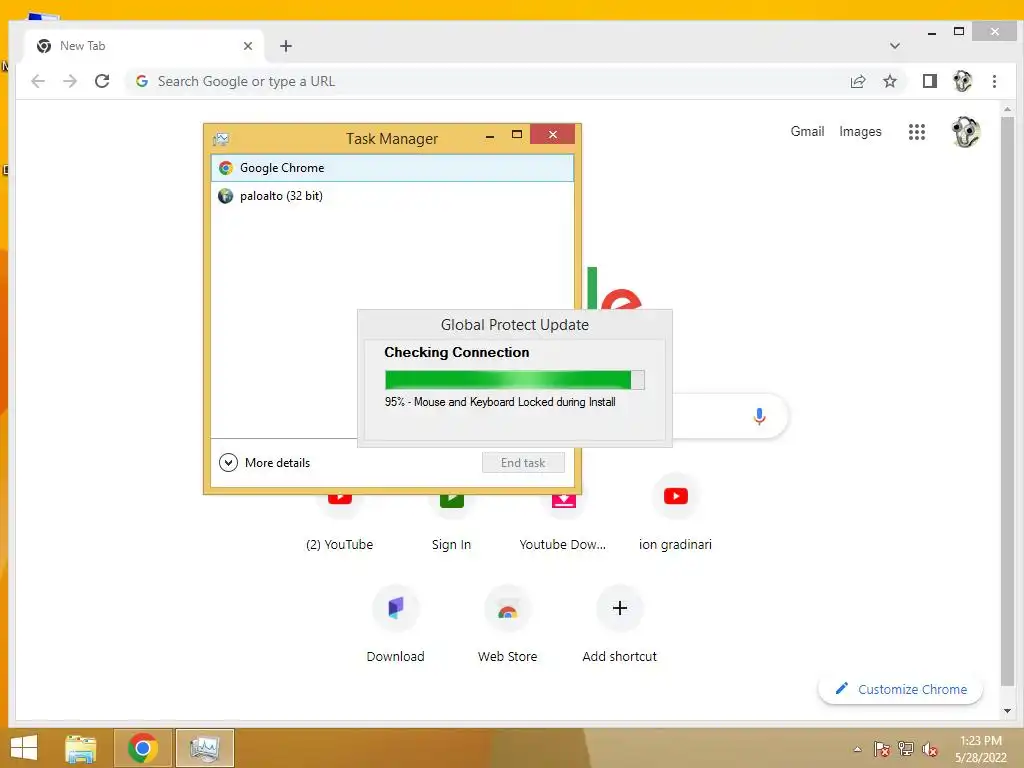Open File Explorer from taskbar
Image resolution: width=1024 pixels, height=768 pixels.
pos(81,748)
